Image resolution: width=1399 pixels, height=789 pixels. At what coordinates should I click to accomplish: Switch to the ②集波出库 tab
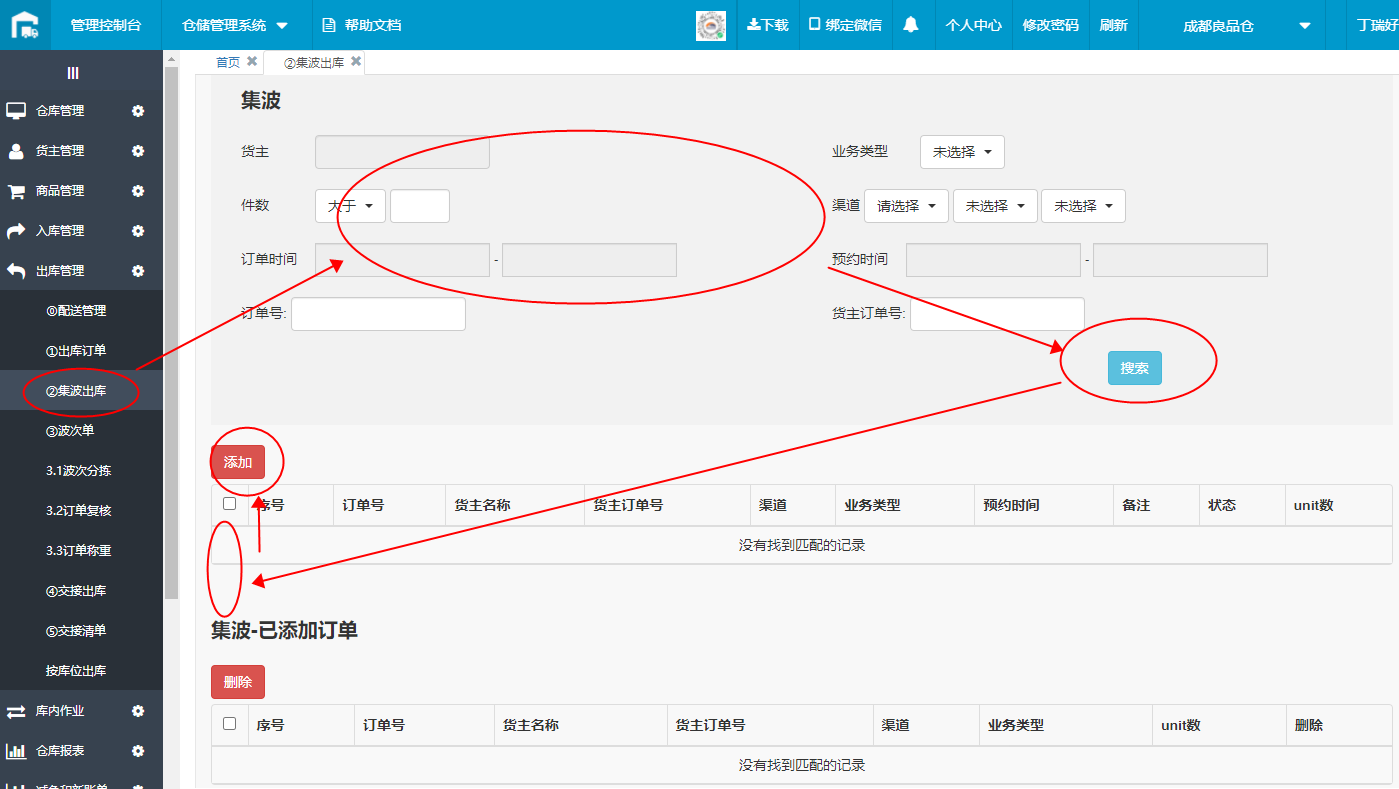314,62
